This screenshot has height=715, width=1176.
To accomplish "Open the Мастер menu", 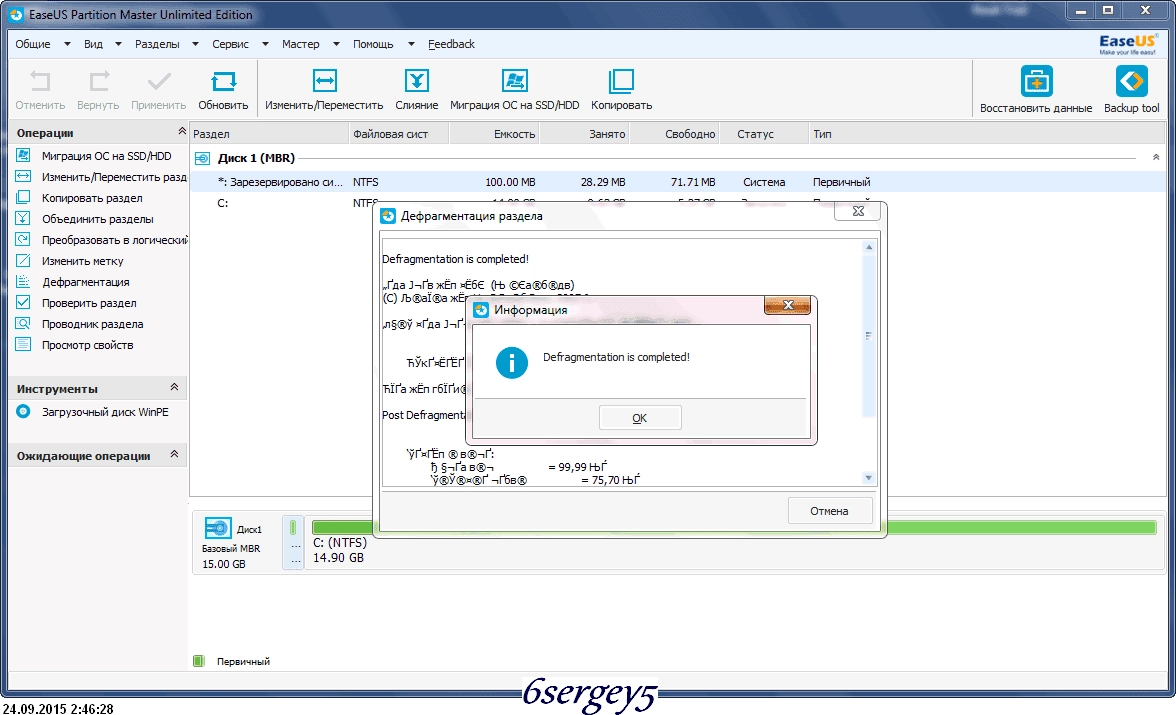I will tap(301, 44).
